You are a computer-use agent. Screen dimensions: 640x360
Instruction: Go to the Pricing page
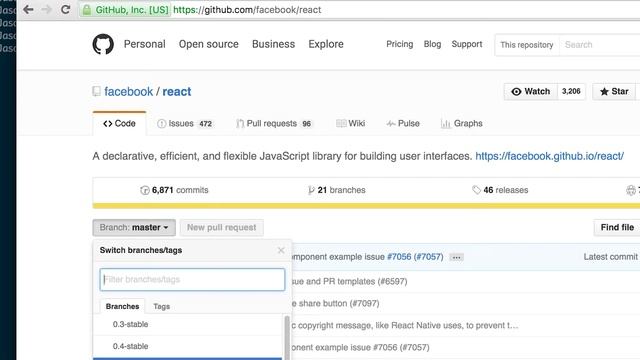tap(400, 44)
